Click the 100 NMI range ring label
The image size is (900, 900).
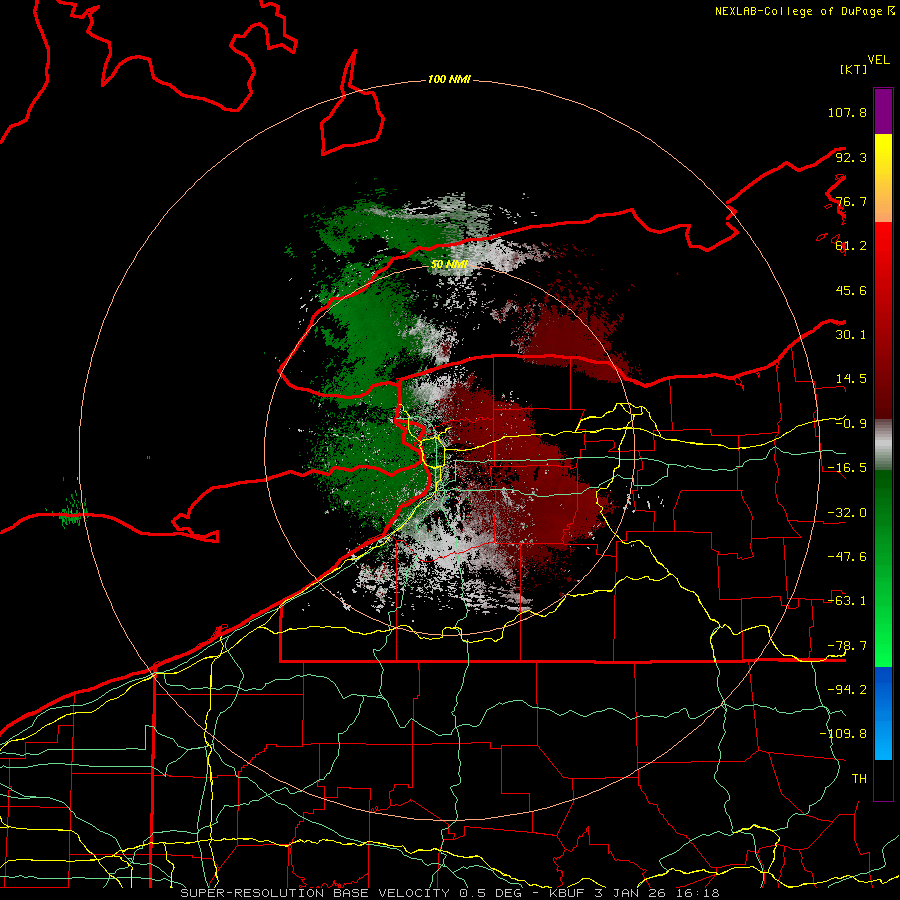449,79
